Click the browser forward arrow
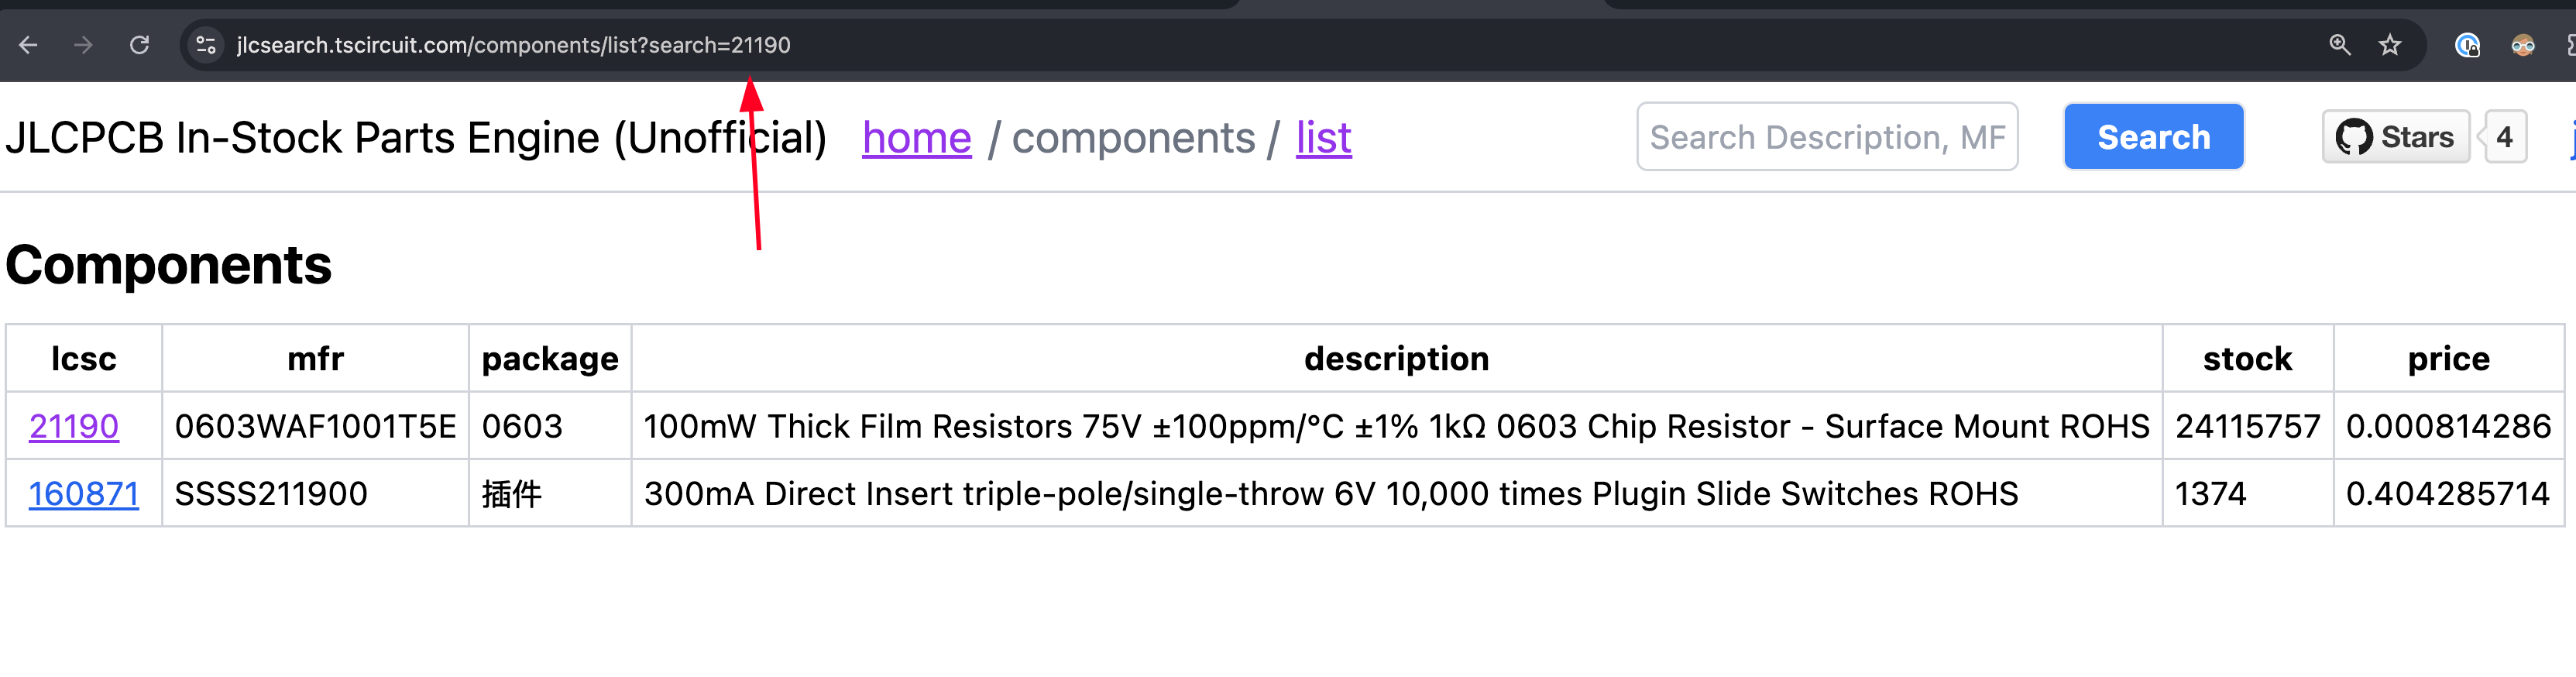 pos(84,45)
